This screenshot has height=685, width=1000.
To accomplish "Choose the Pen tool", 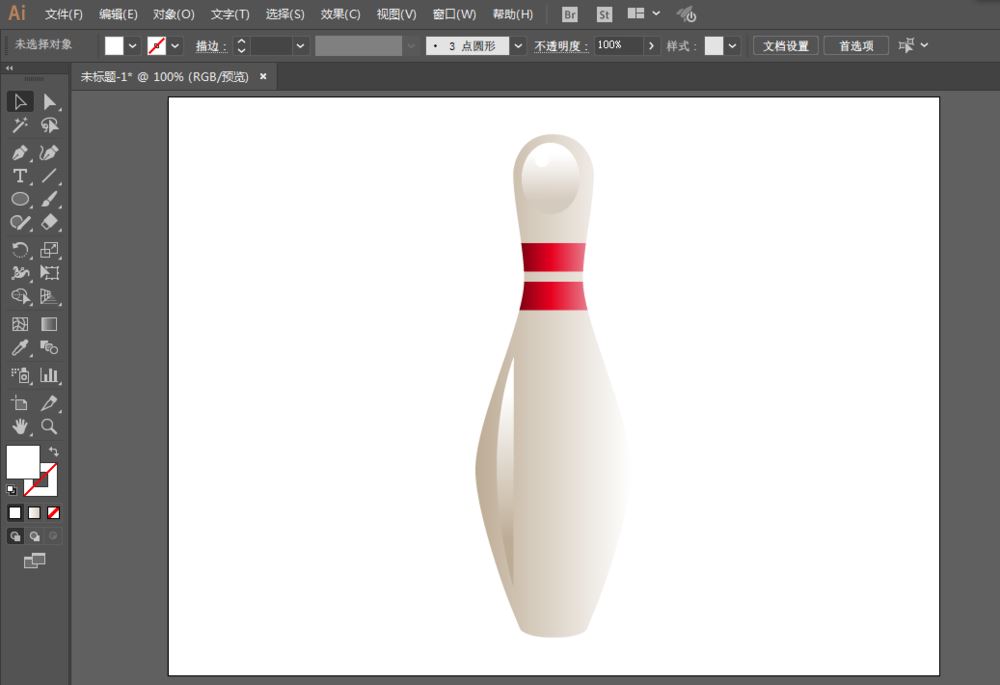I will coord(20,151).
